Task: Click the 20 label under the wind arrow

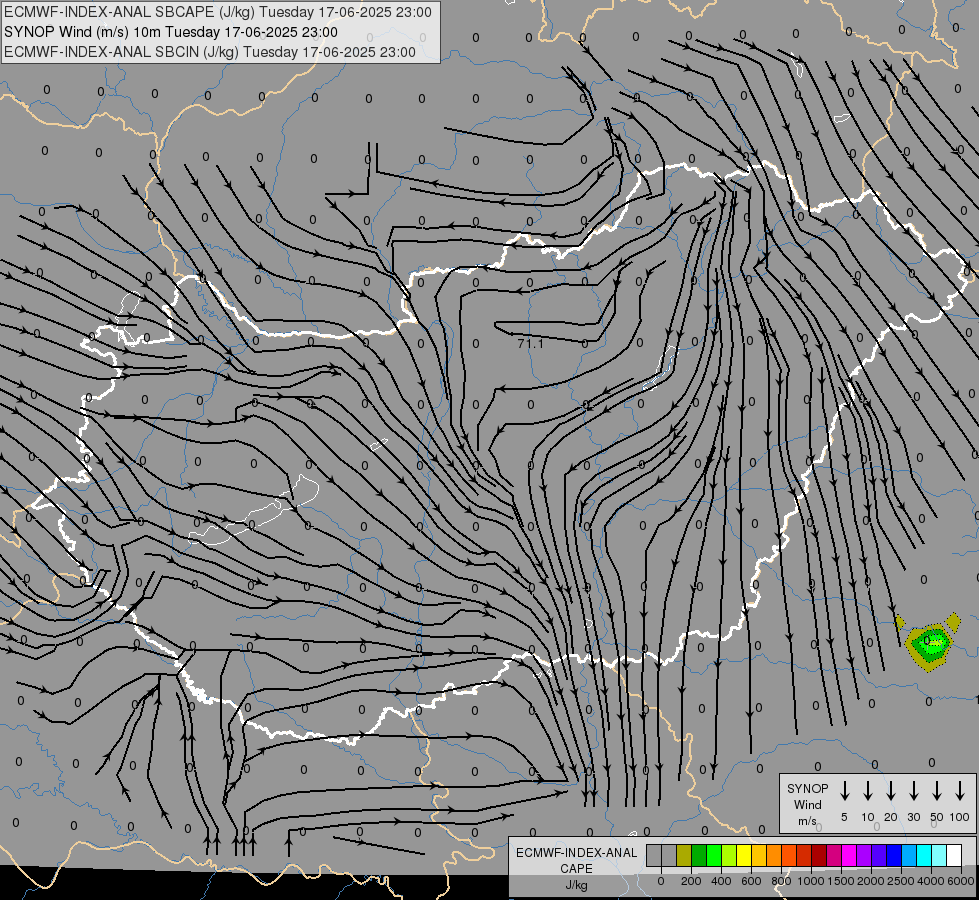Action: click(890, 817)
